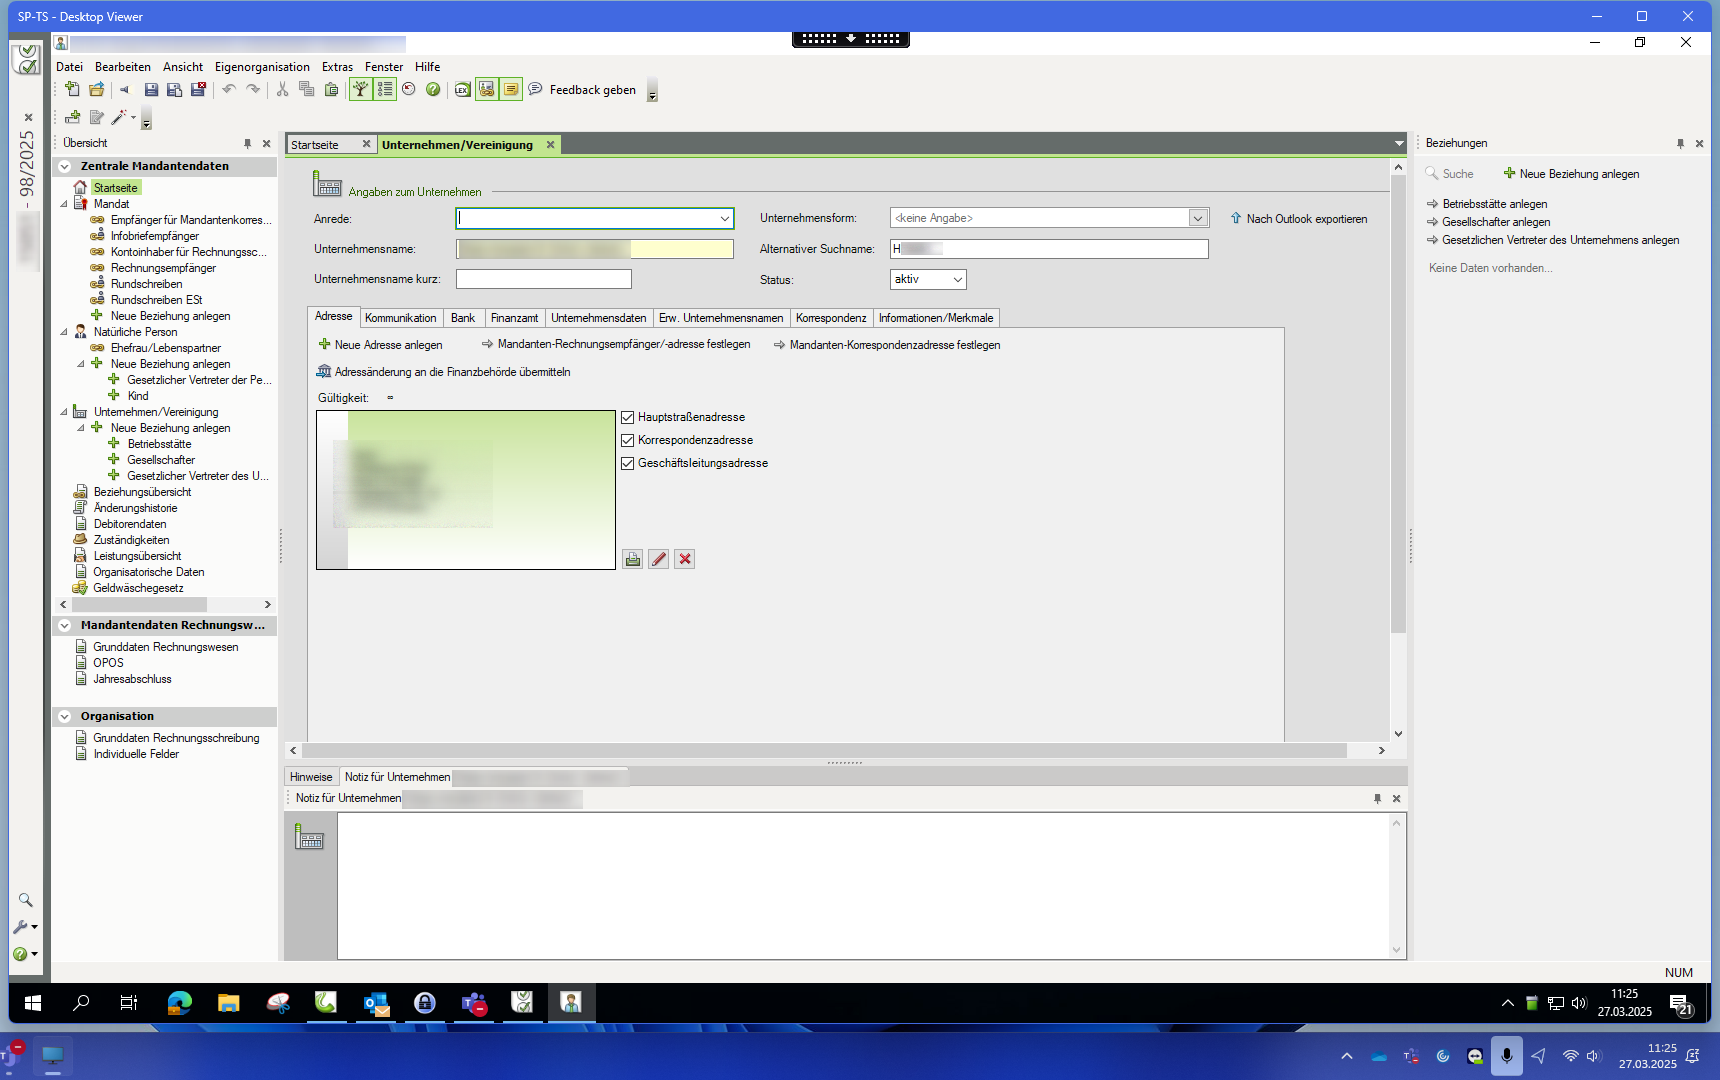
Task: Open the Eigenorganisation menu
Action: 262,67
